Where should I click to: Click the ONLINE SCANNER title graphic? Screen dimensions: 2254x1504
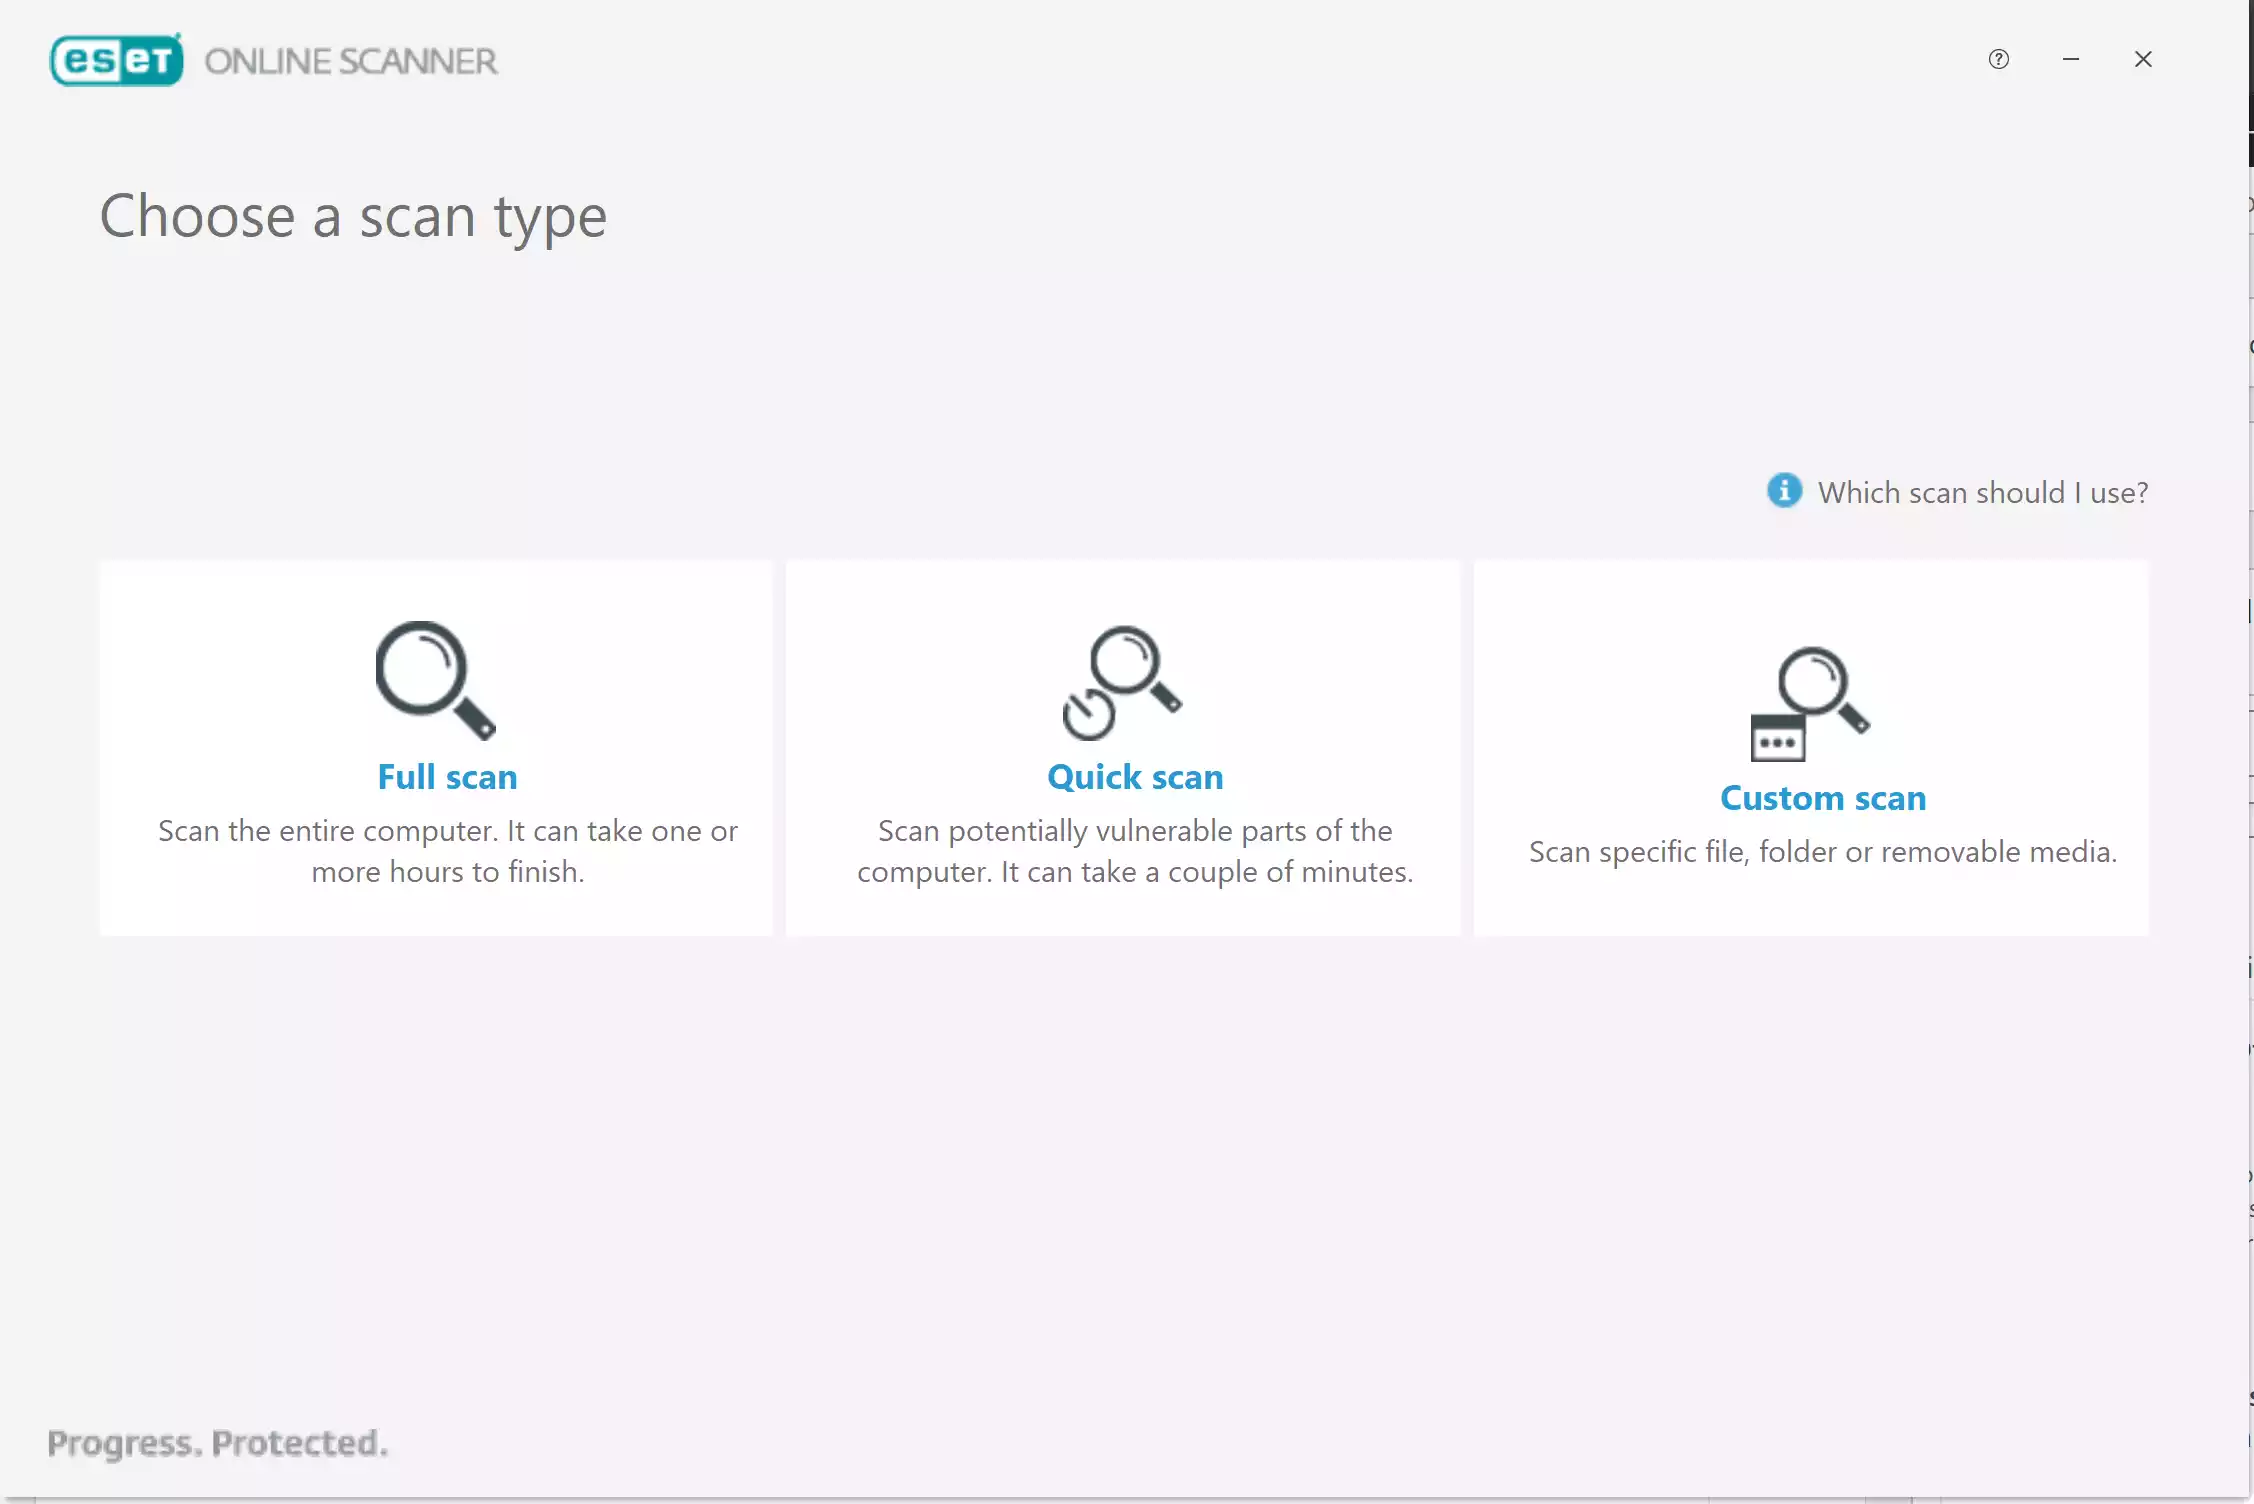point(352,61)
